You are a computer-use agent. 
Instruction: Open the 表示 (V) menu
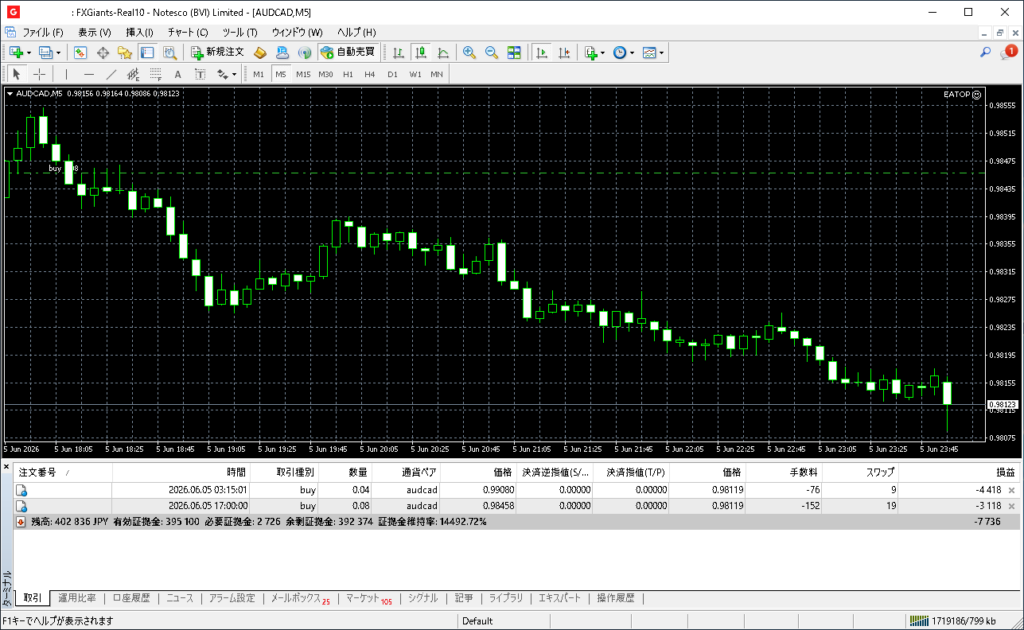coord(95,33)
